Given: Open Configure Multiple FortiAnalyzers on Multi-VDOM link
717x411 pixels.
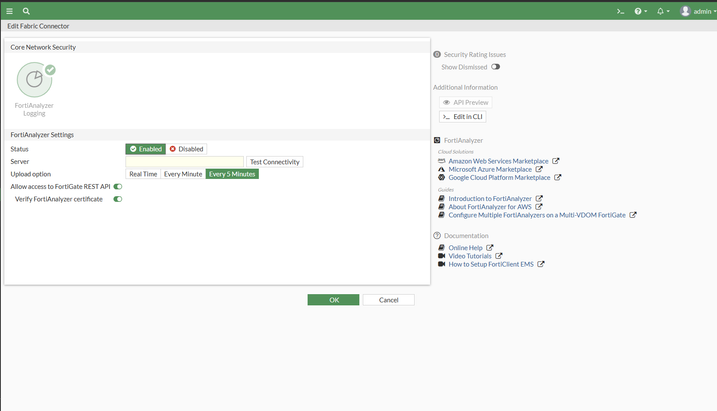Looking at the screenshot, I should pos(537,215).
